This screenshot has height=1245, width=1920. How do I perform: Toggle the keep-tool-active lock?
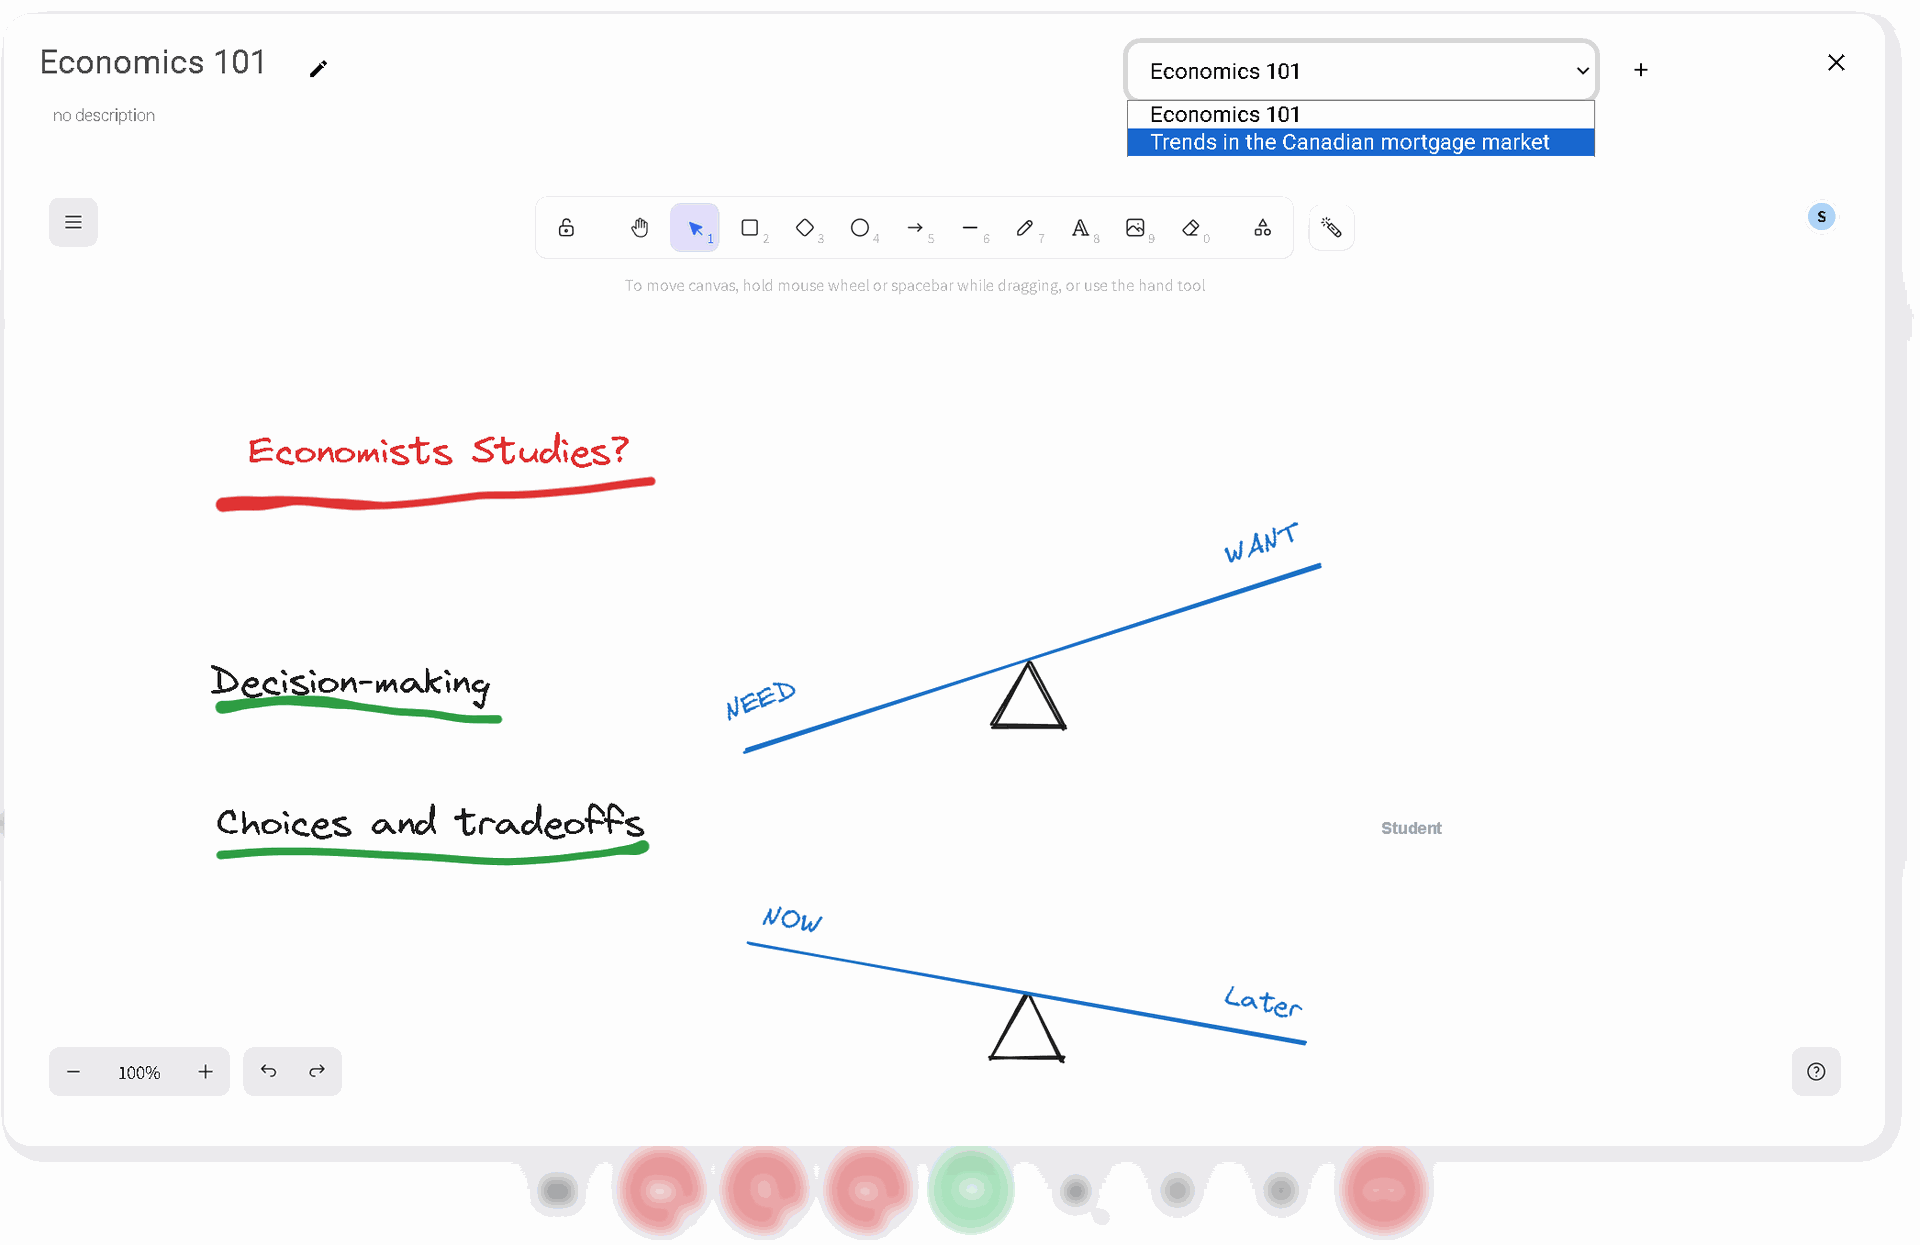coord(566,228)
